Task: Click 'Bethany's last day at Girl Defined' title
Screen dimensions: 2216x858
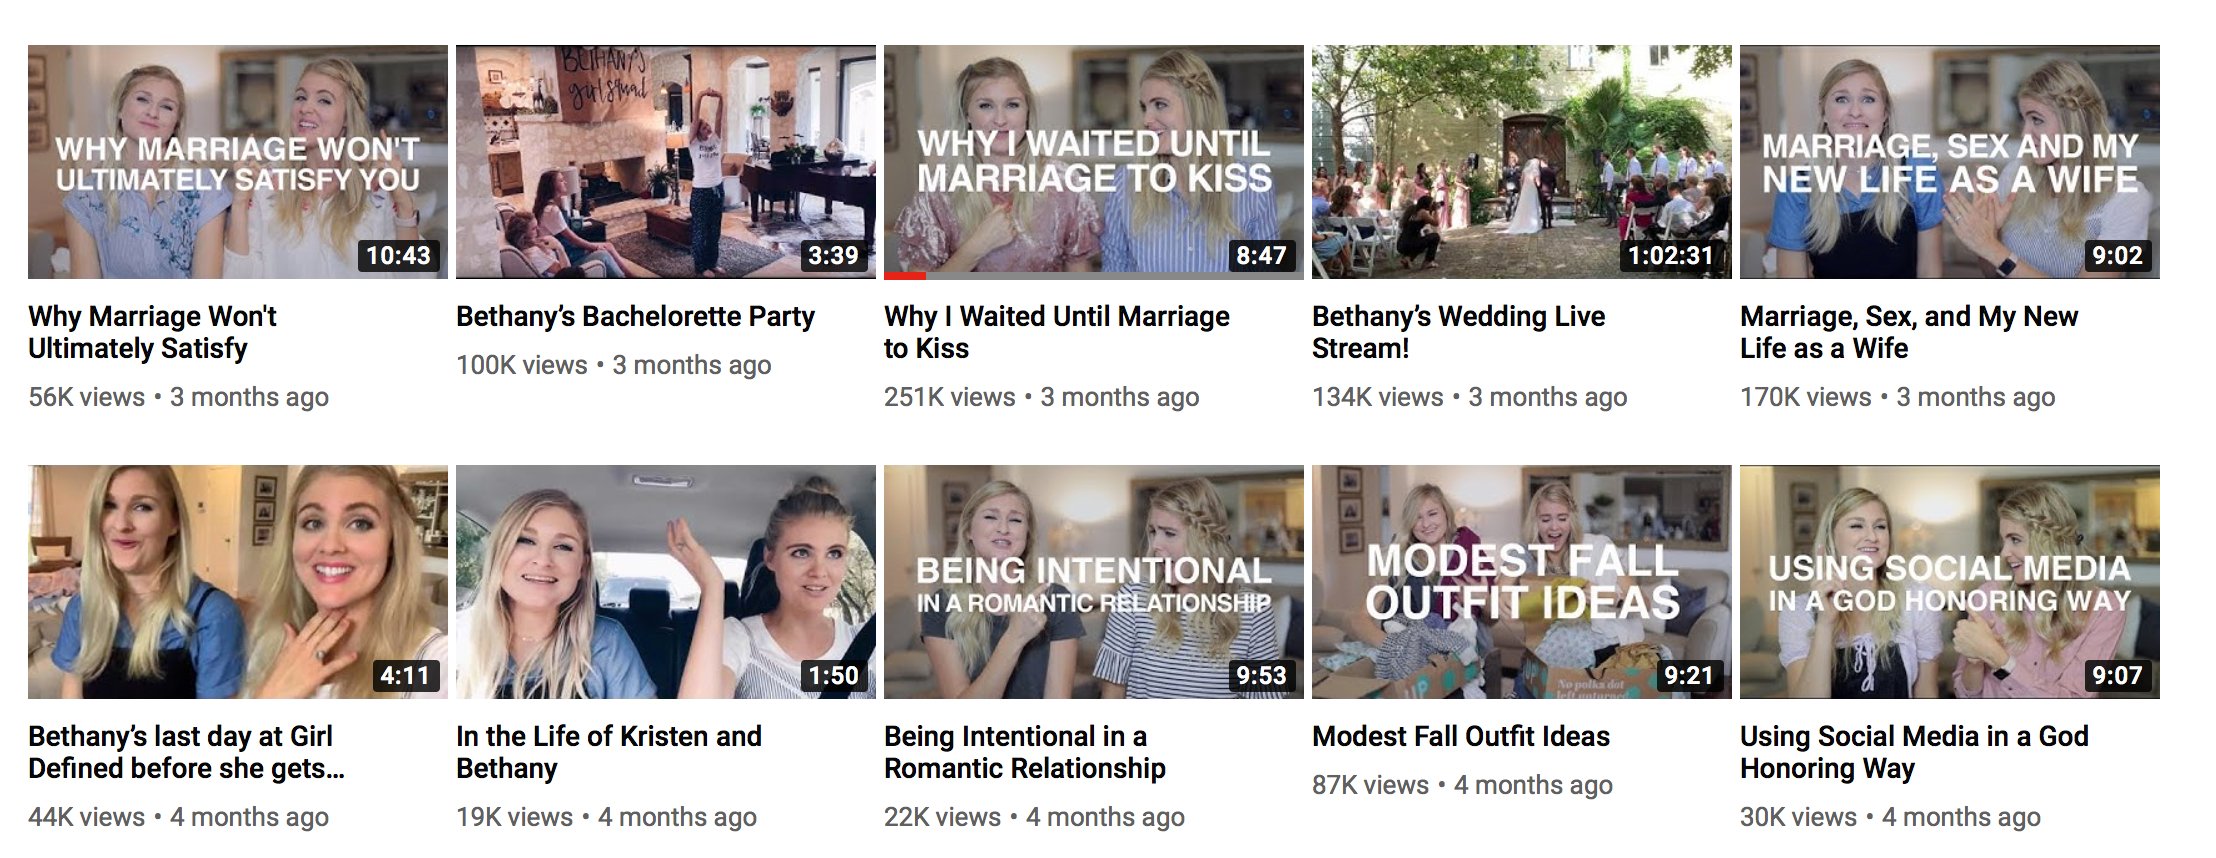Action: (186, 752)
